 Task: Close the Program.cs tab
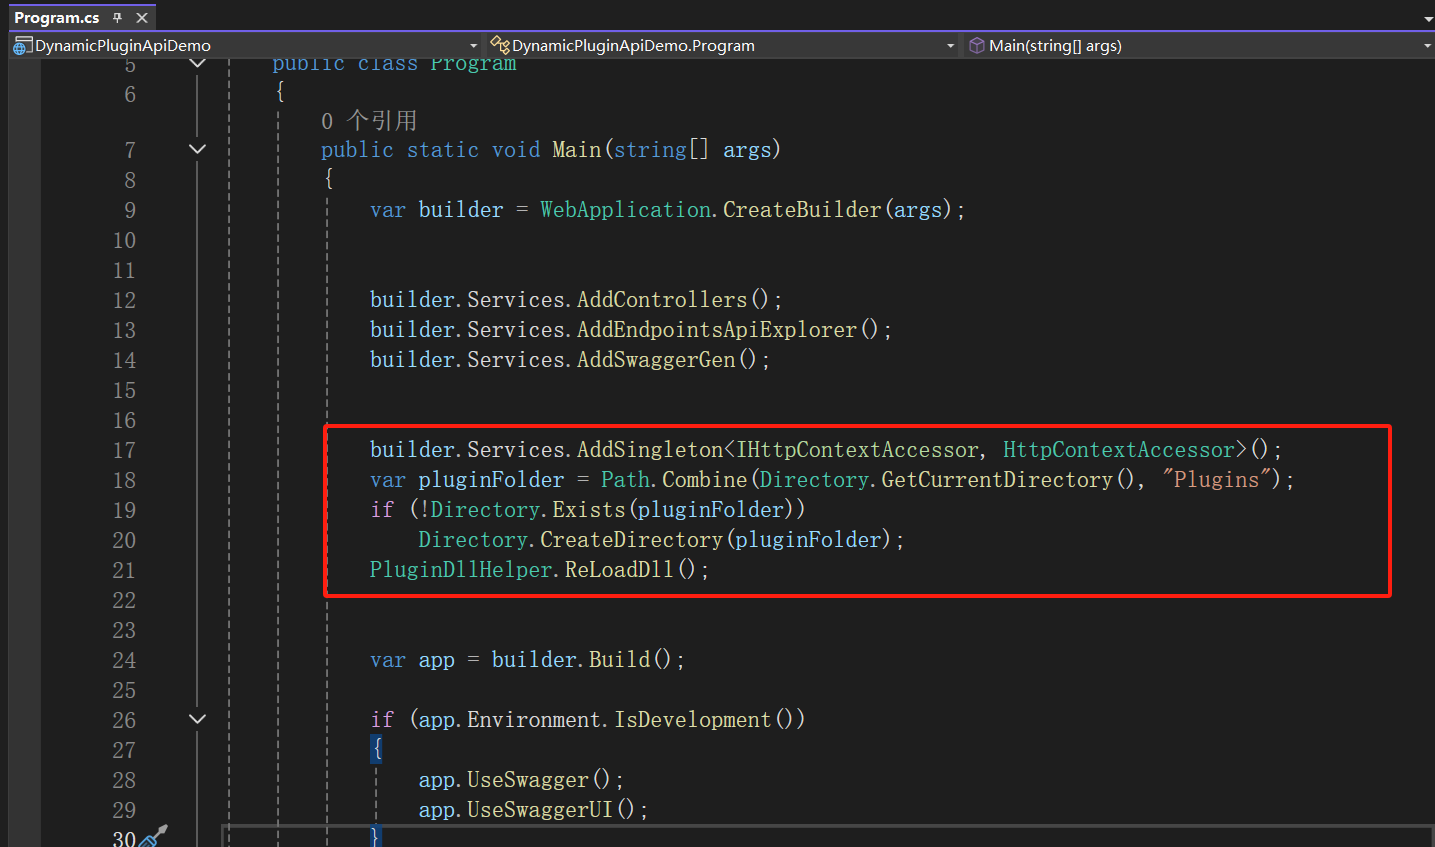pos(142,18)
